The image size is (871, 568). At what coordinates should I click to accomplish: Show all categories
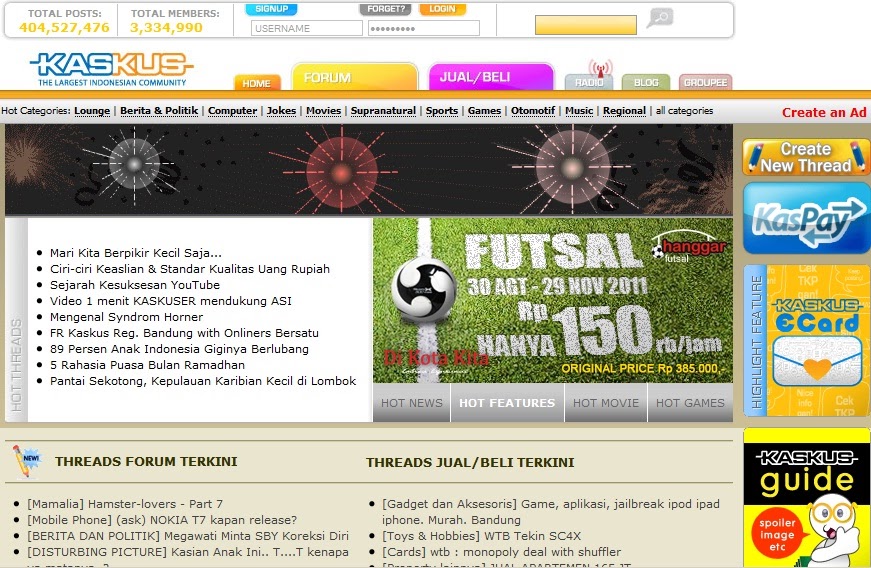(x=684, y=111)
